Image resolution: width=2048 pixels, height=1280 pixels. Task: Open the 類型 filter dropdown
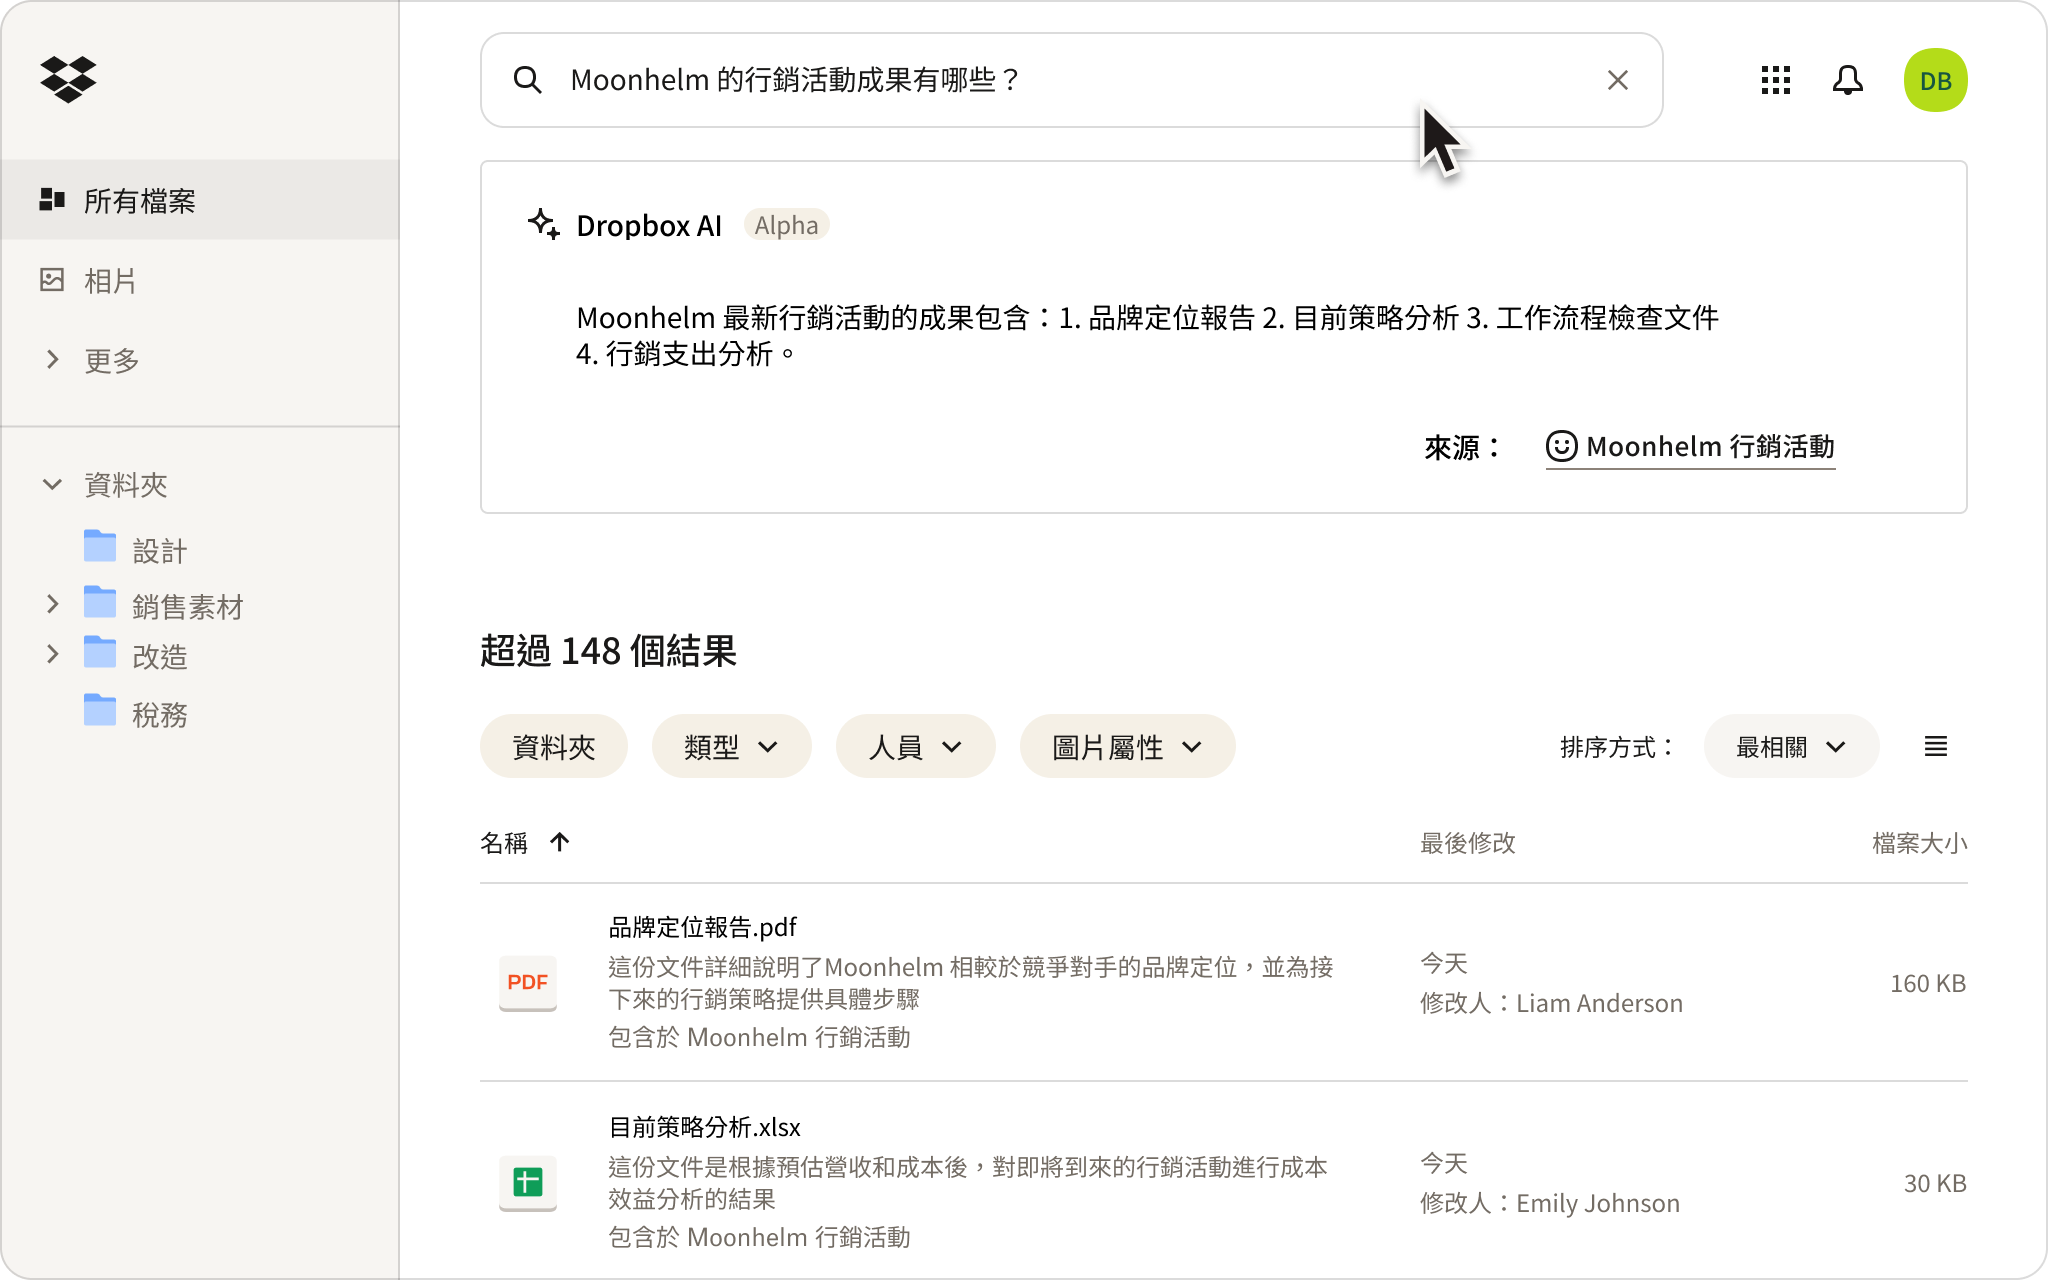[731, 746]
